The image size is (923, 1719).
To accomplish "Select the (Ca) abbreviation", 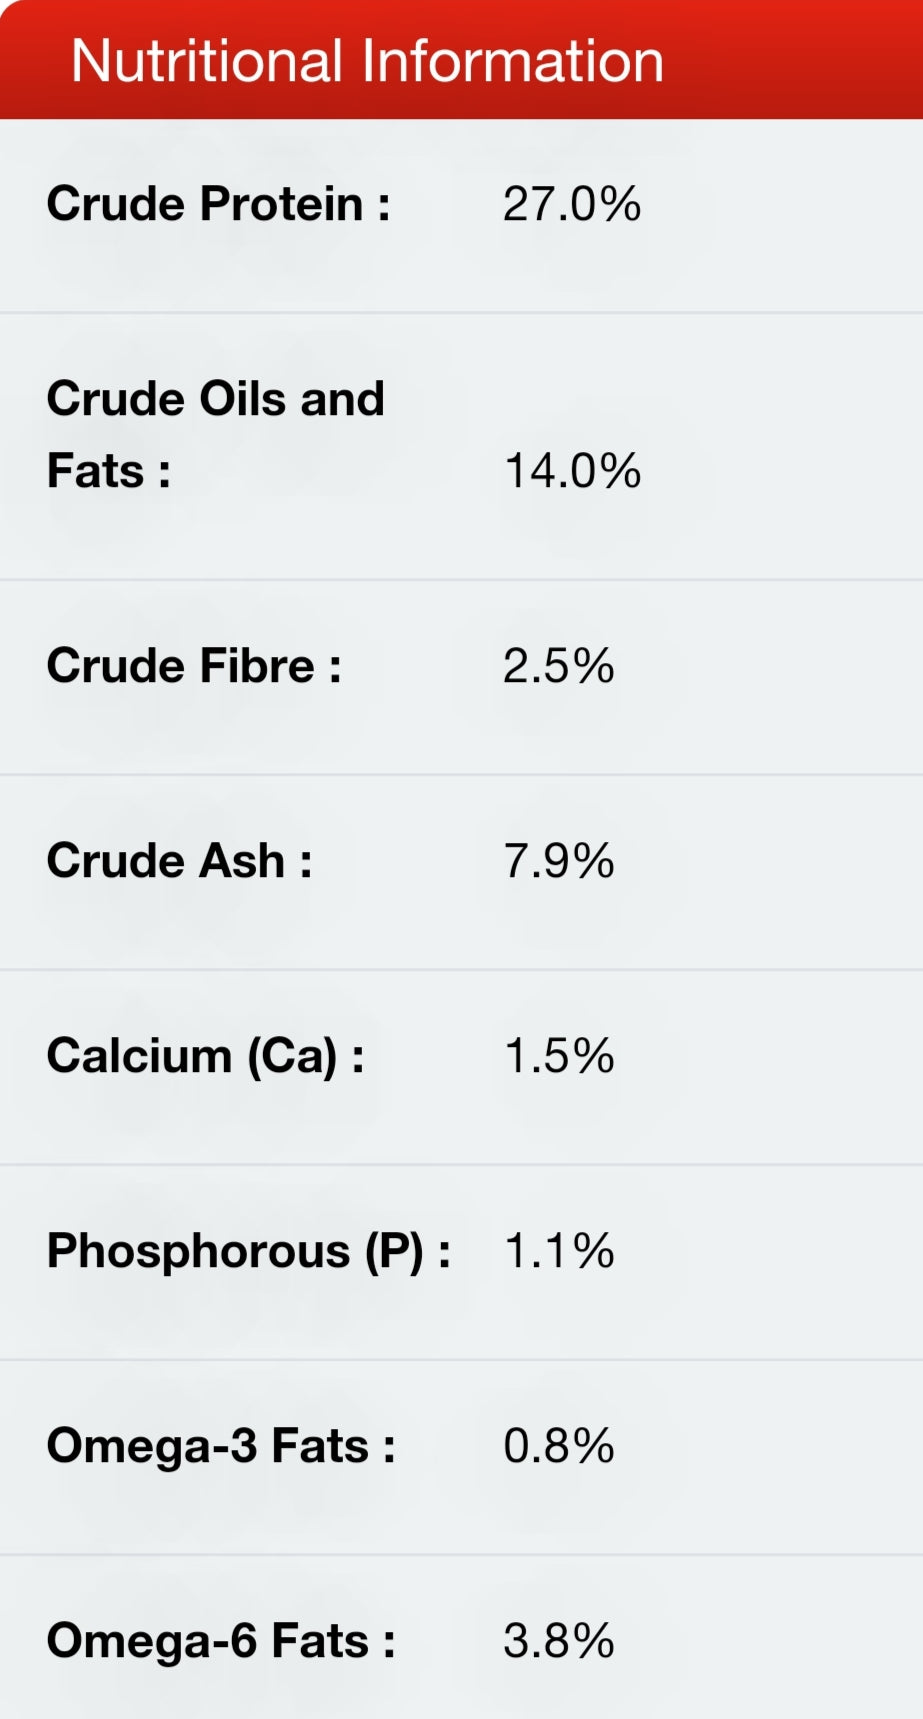I will [x=292, y=1057].
